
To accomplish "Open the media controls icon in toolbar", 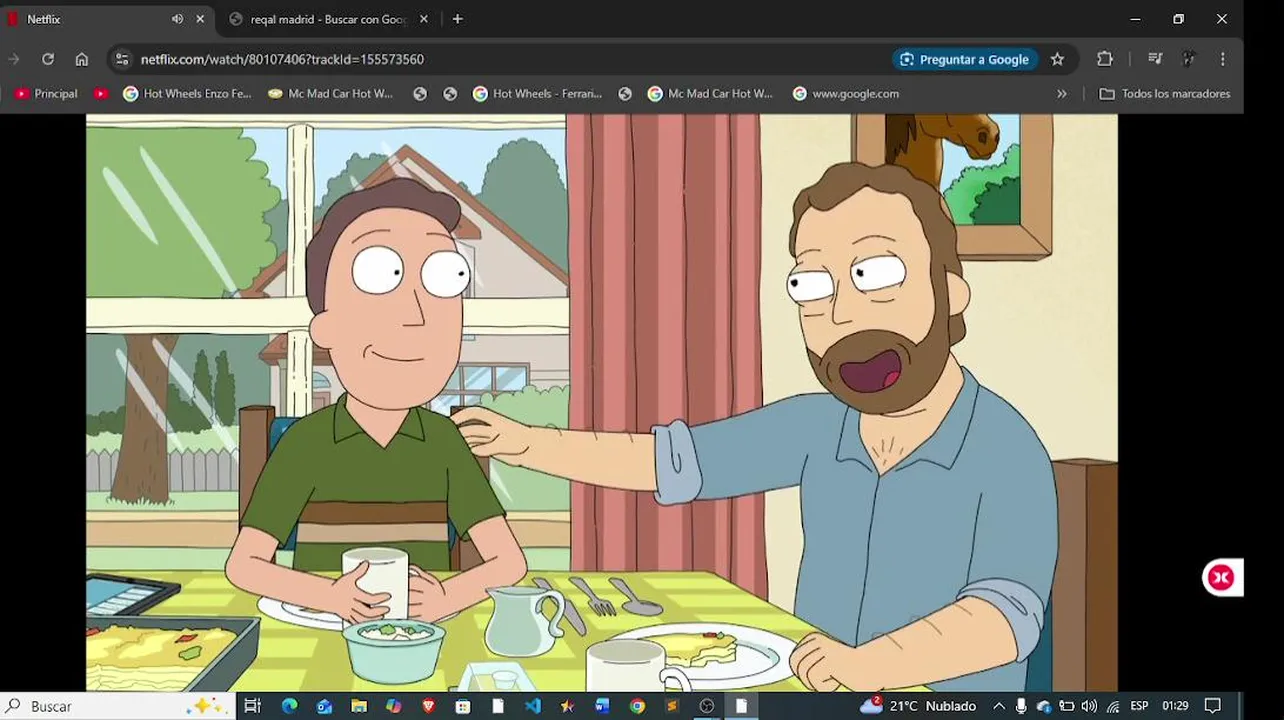I will pyautogui.click(x=1155, y=59).
